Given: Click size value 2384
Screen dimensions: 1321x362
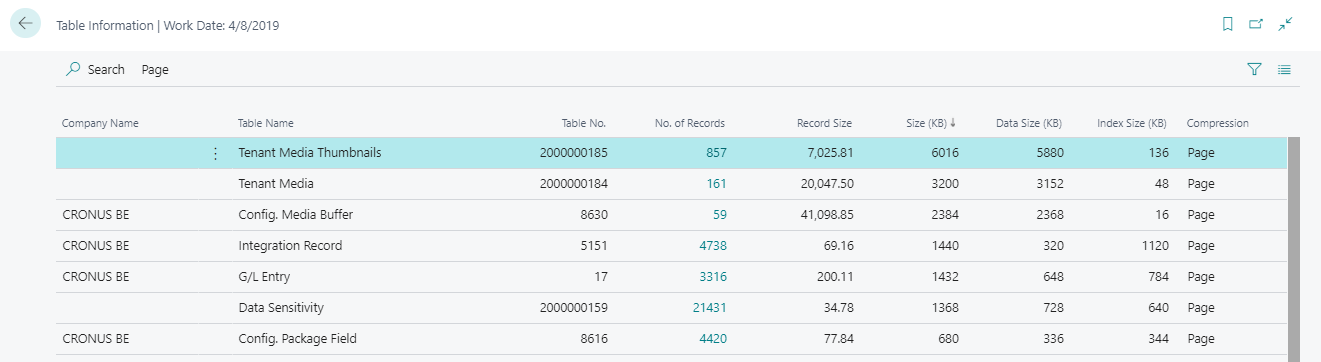Looking at the screenshot, I should pyautogui.click(x=946, y=215).
